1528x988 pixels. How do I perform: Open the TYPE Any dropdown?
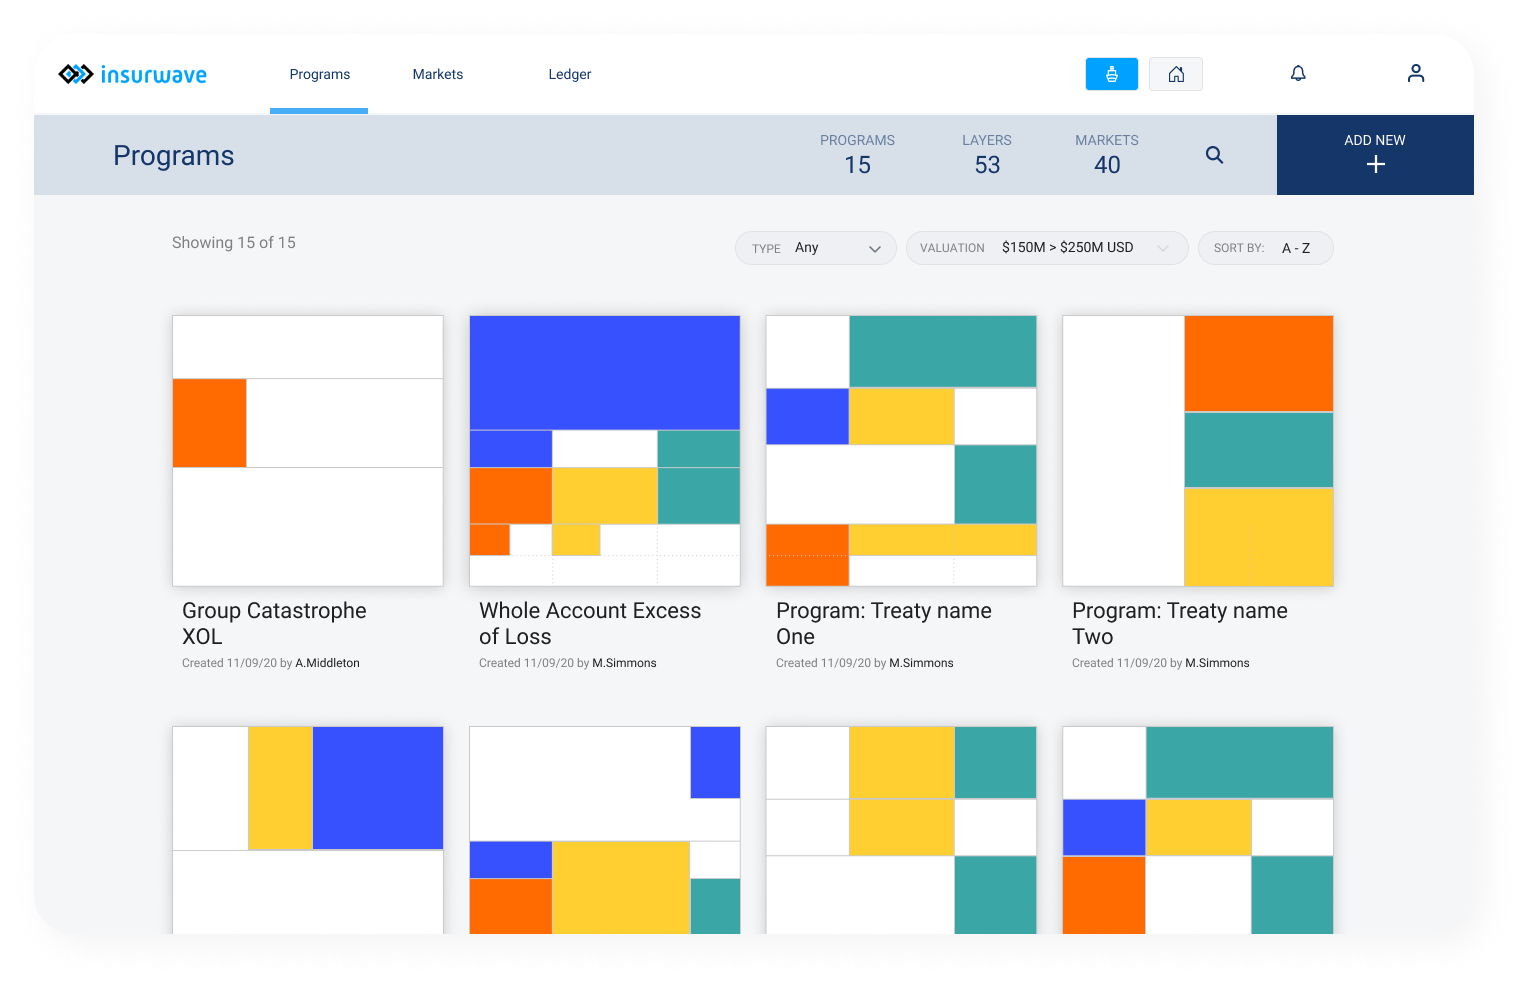coord(816,248)
